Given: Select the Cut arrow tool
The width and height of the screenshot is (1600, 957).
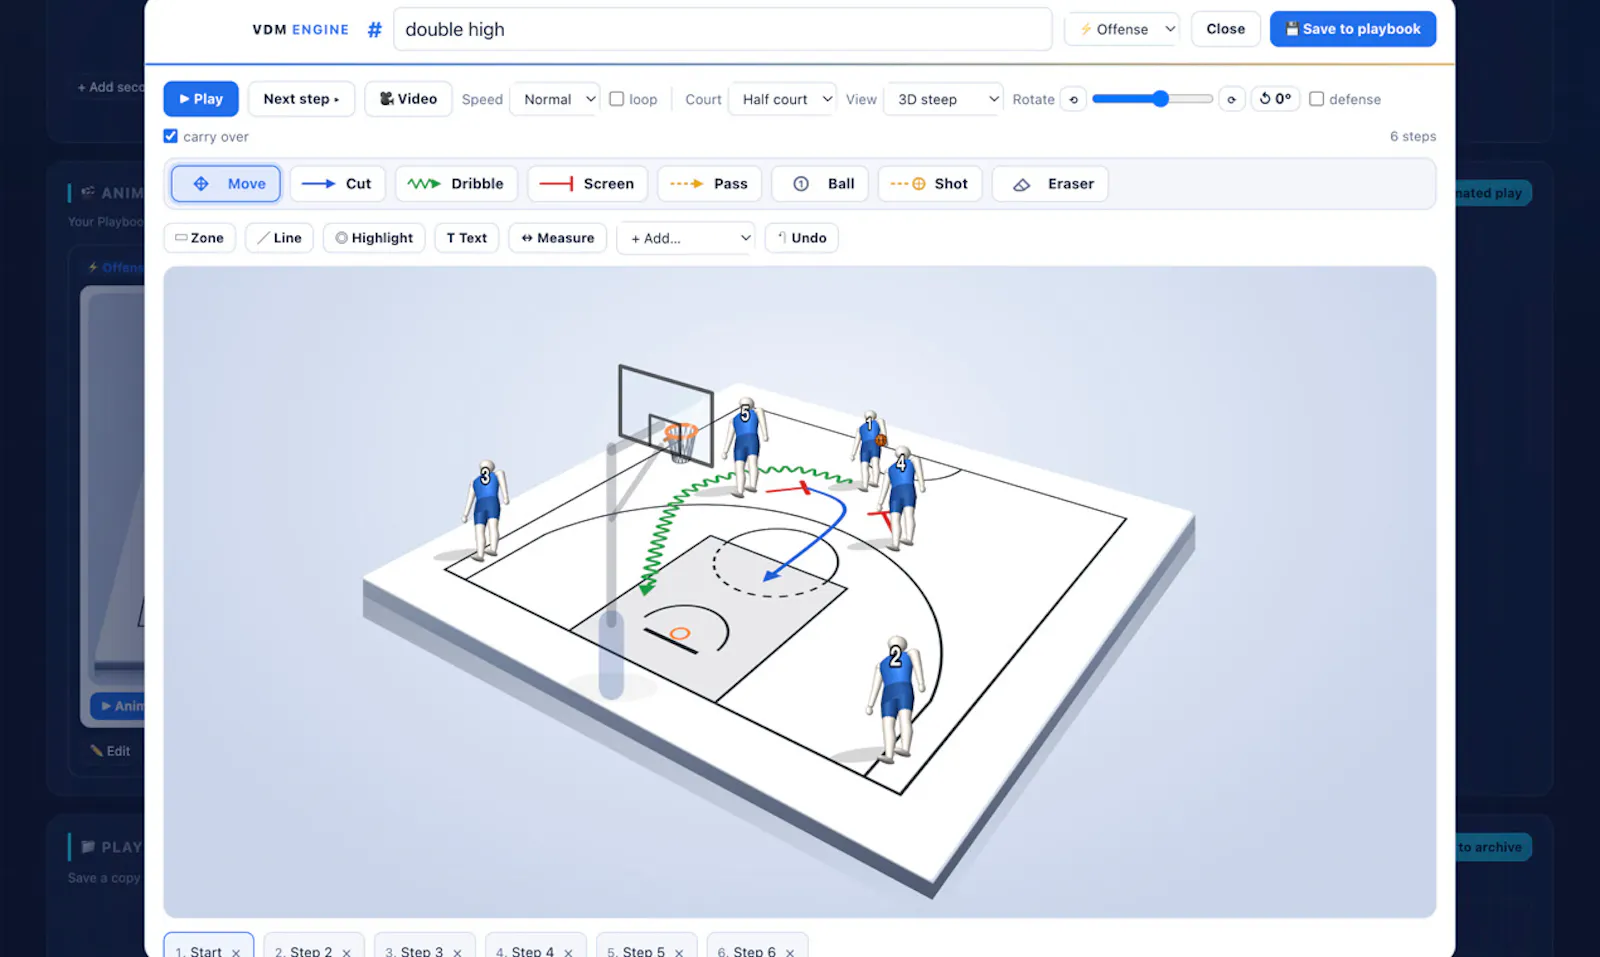Looking at the screenshot, I should pos(337,184).
